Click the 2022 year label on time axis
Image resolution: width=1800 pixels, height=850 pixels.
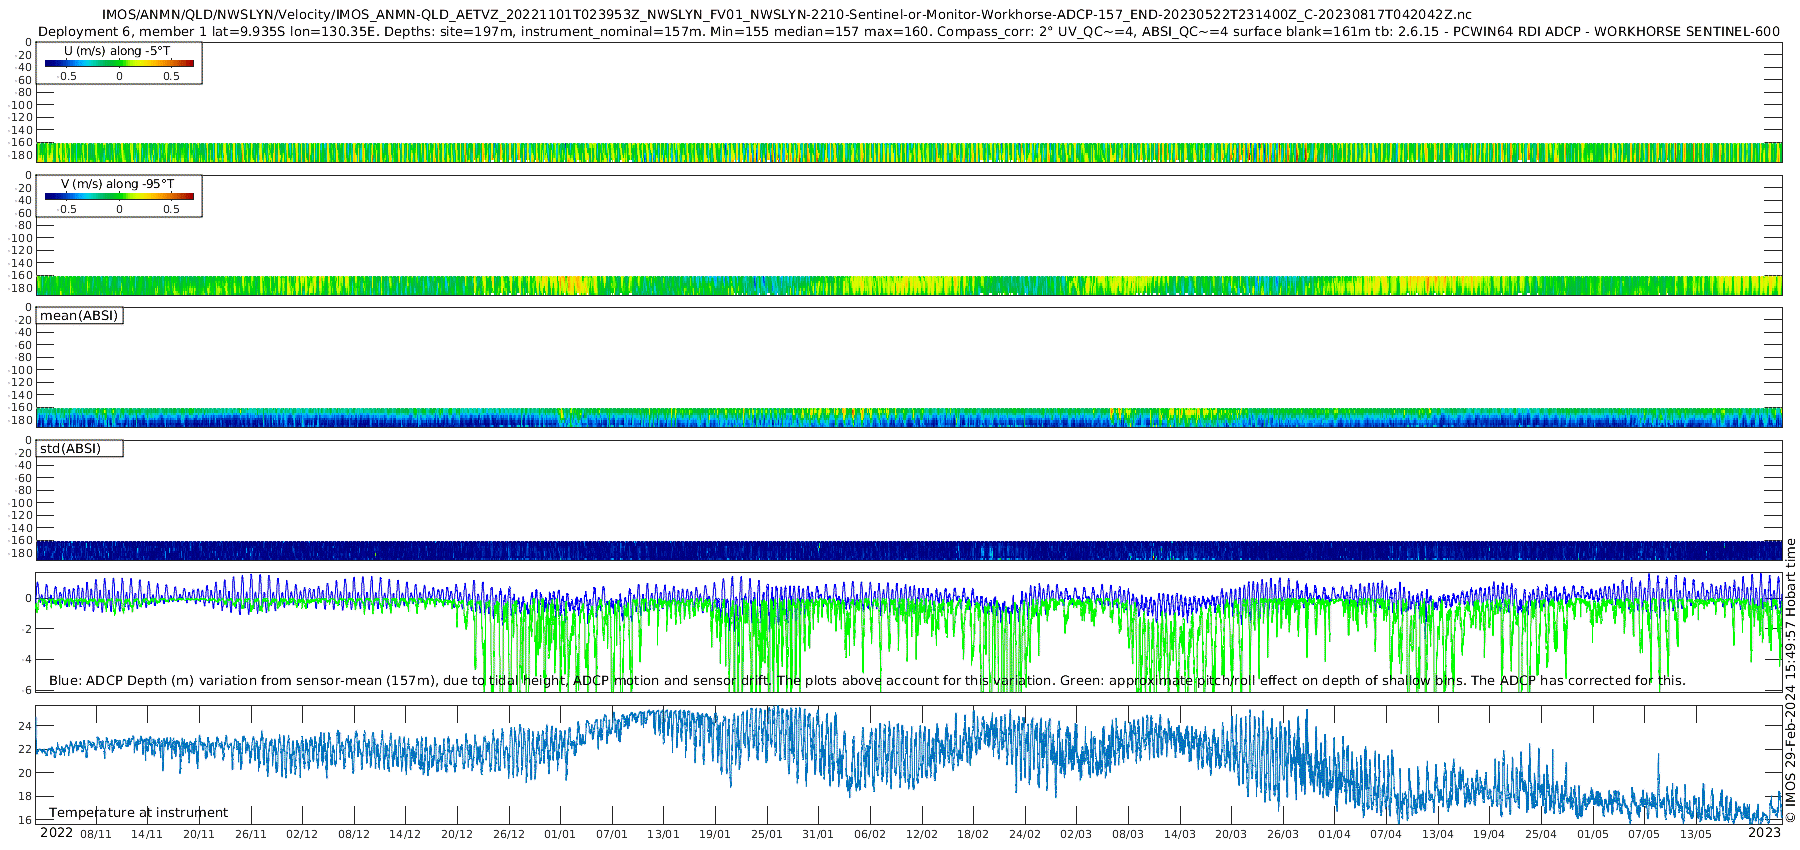[x=56, y=833]
